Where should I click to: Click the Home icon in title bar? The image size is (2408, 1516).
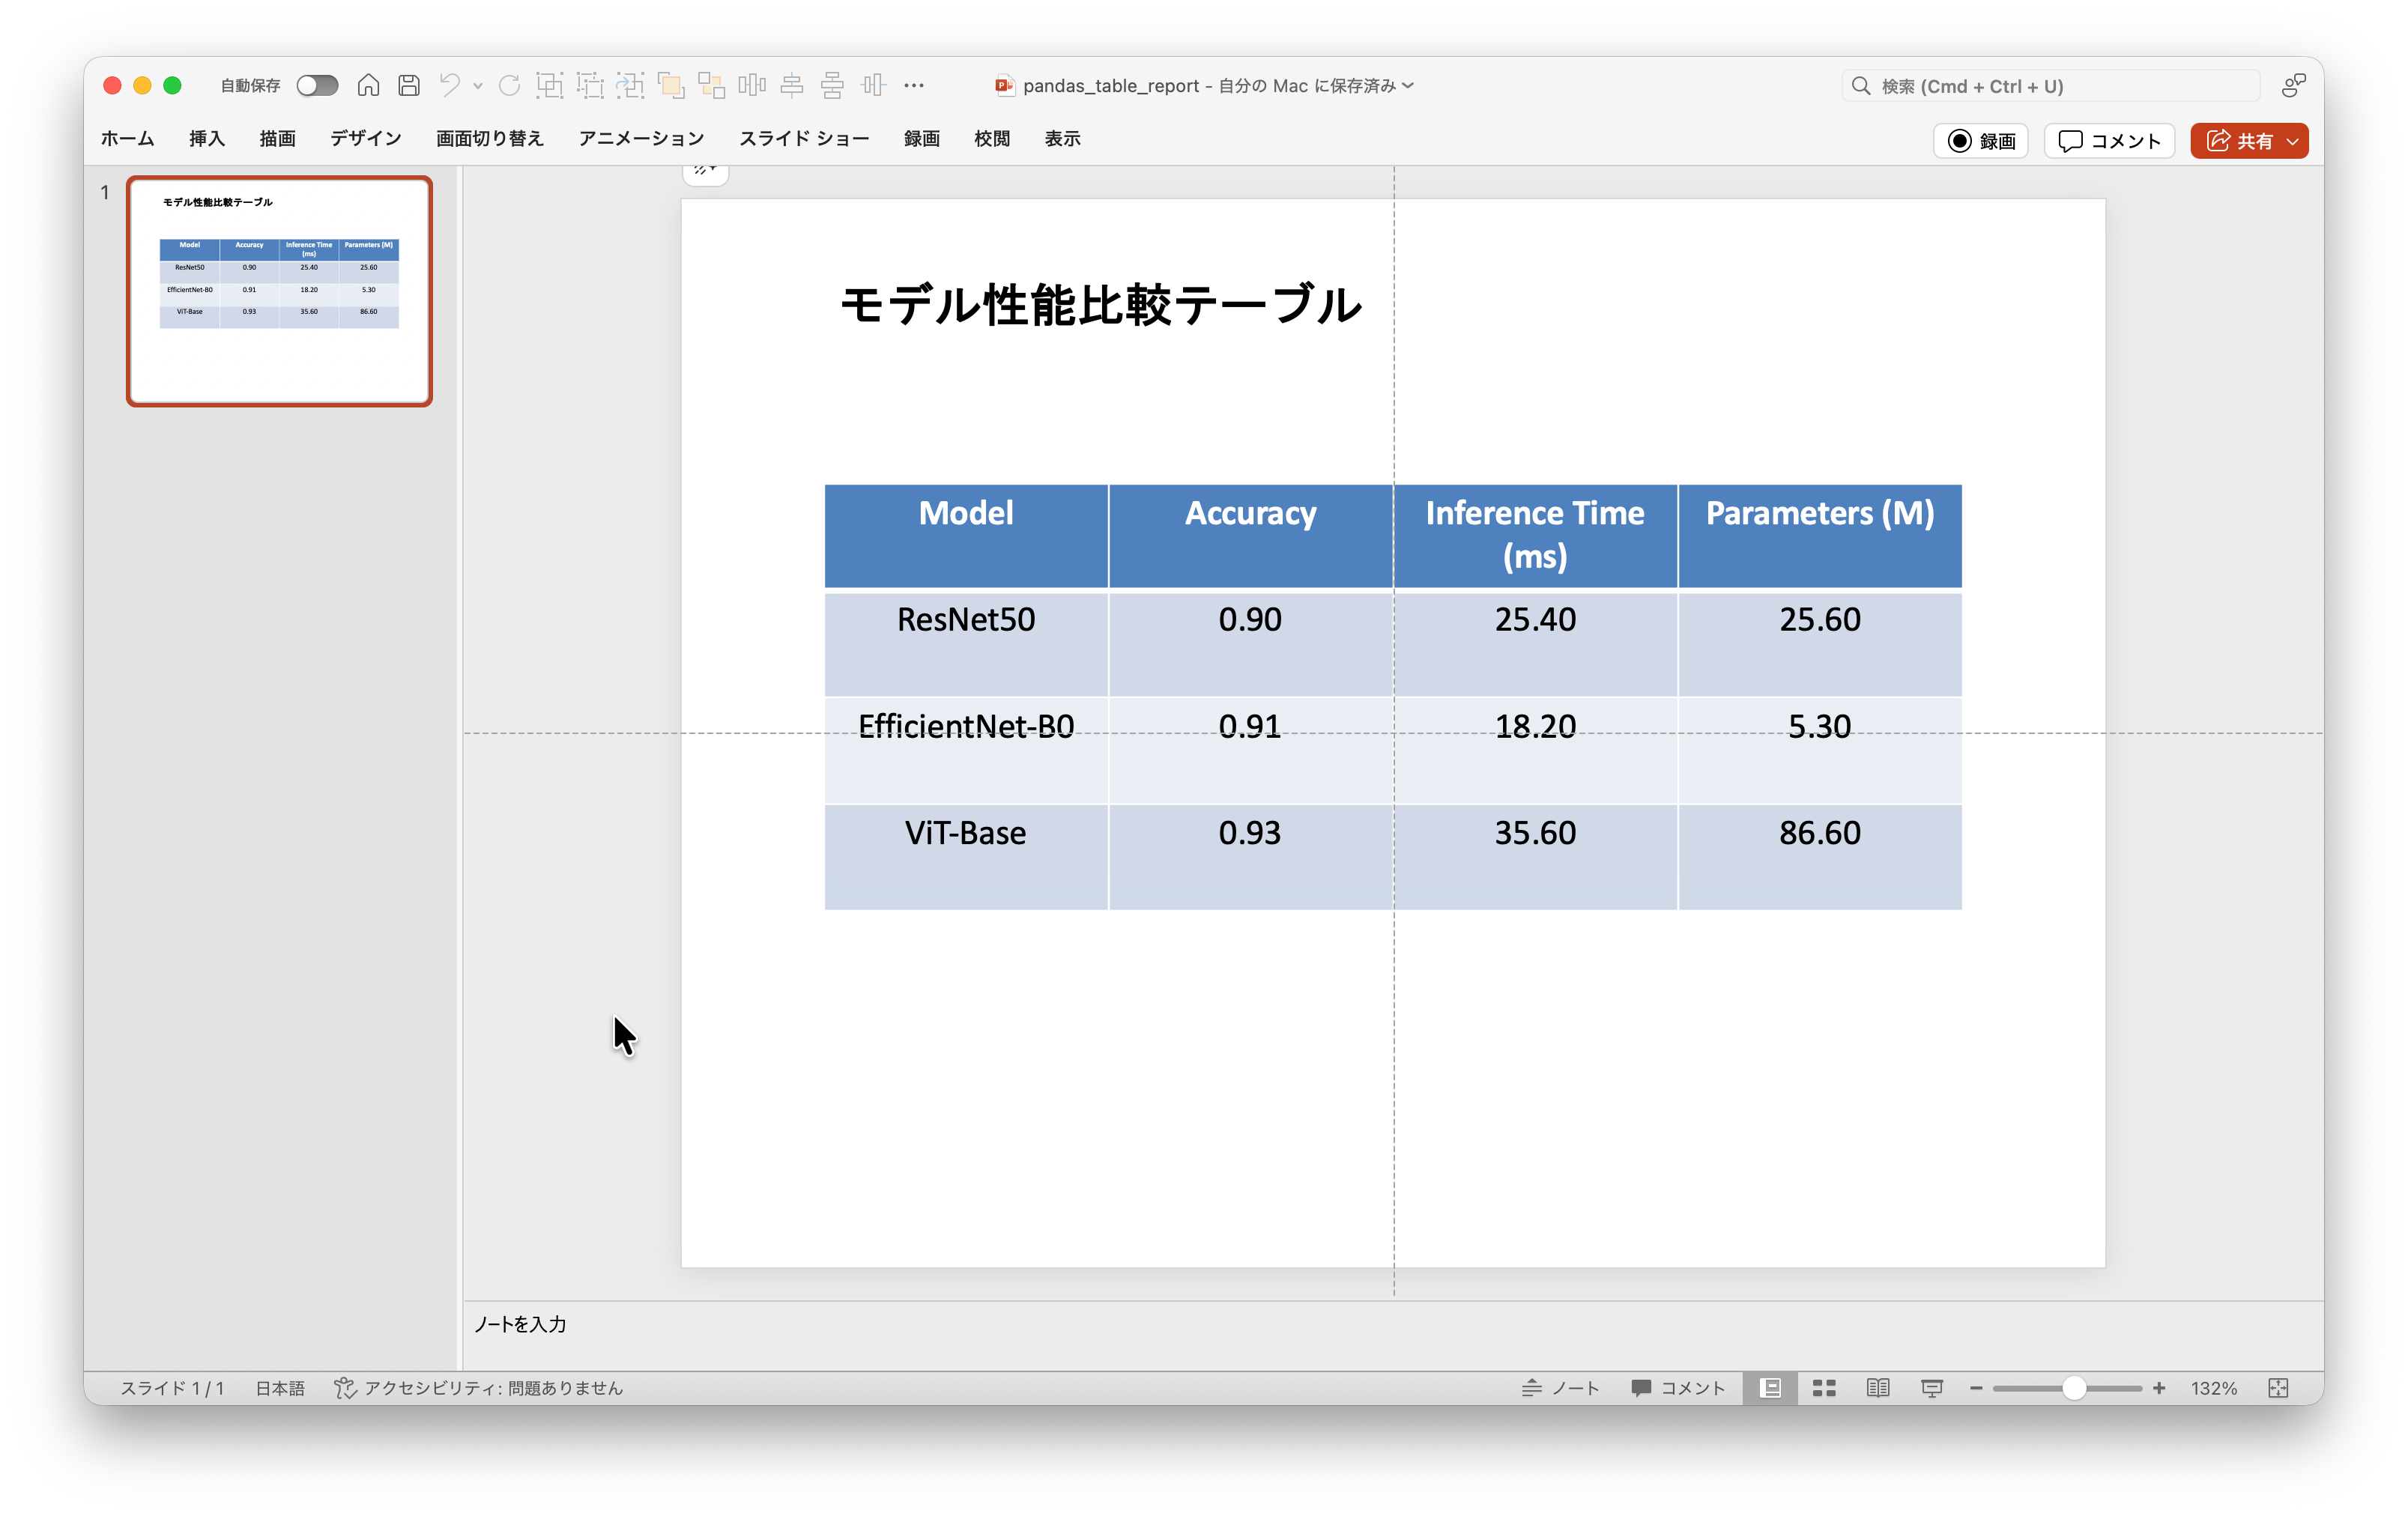[368, 86]
